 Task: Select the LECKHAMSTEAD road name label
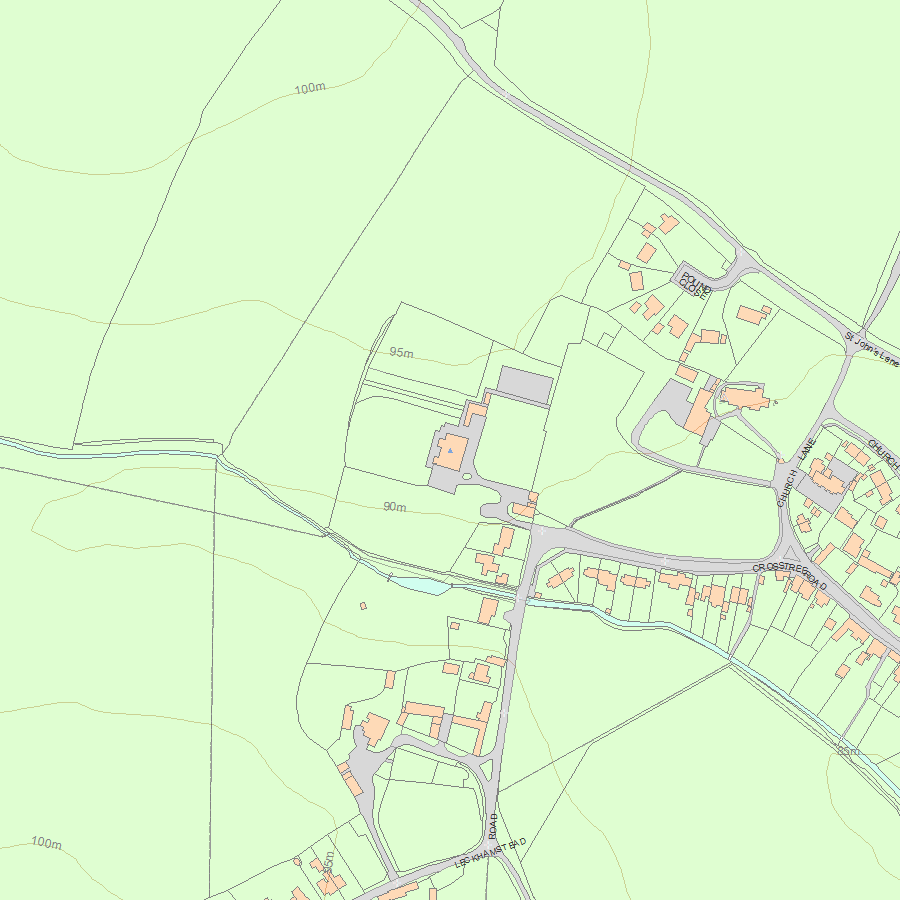coord(491,852)
